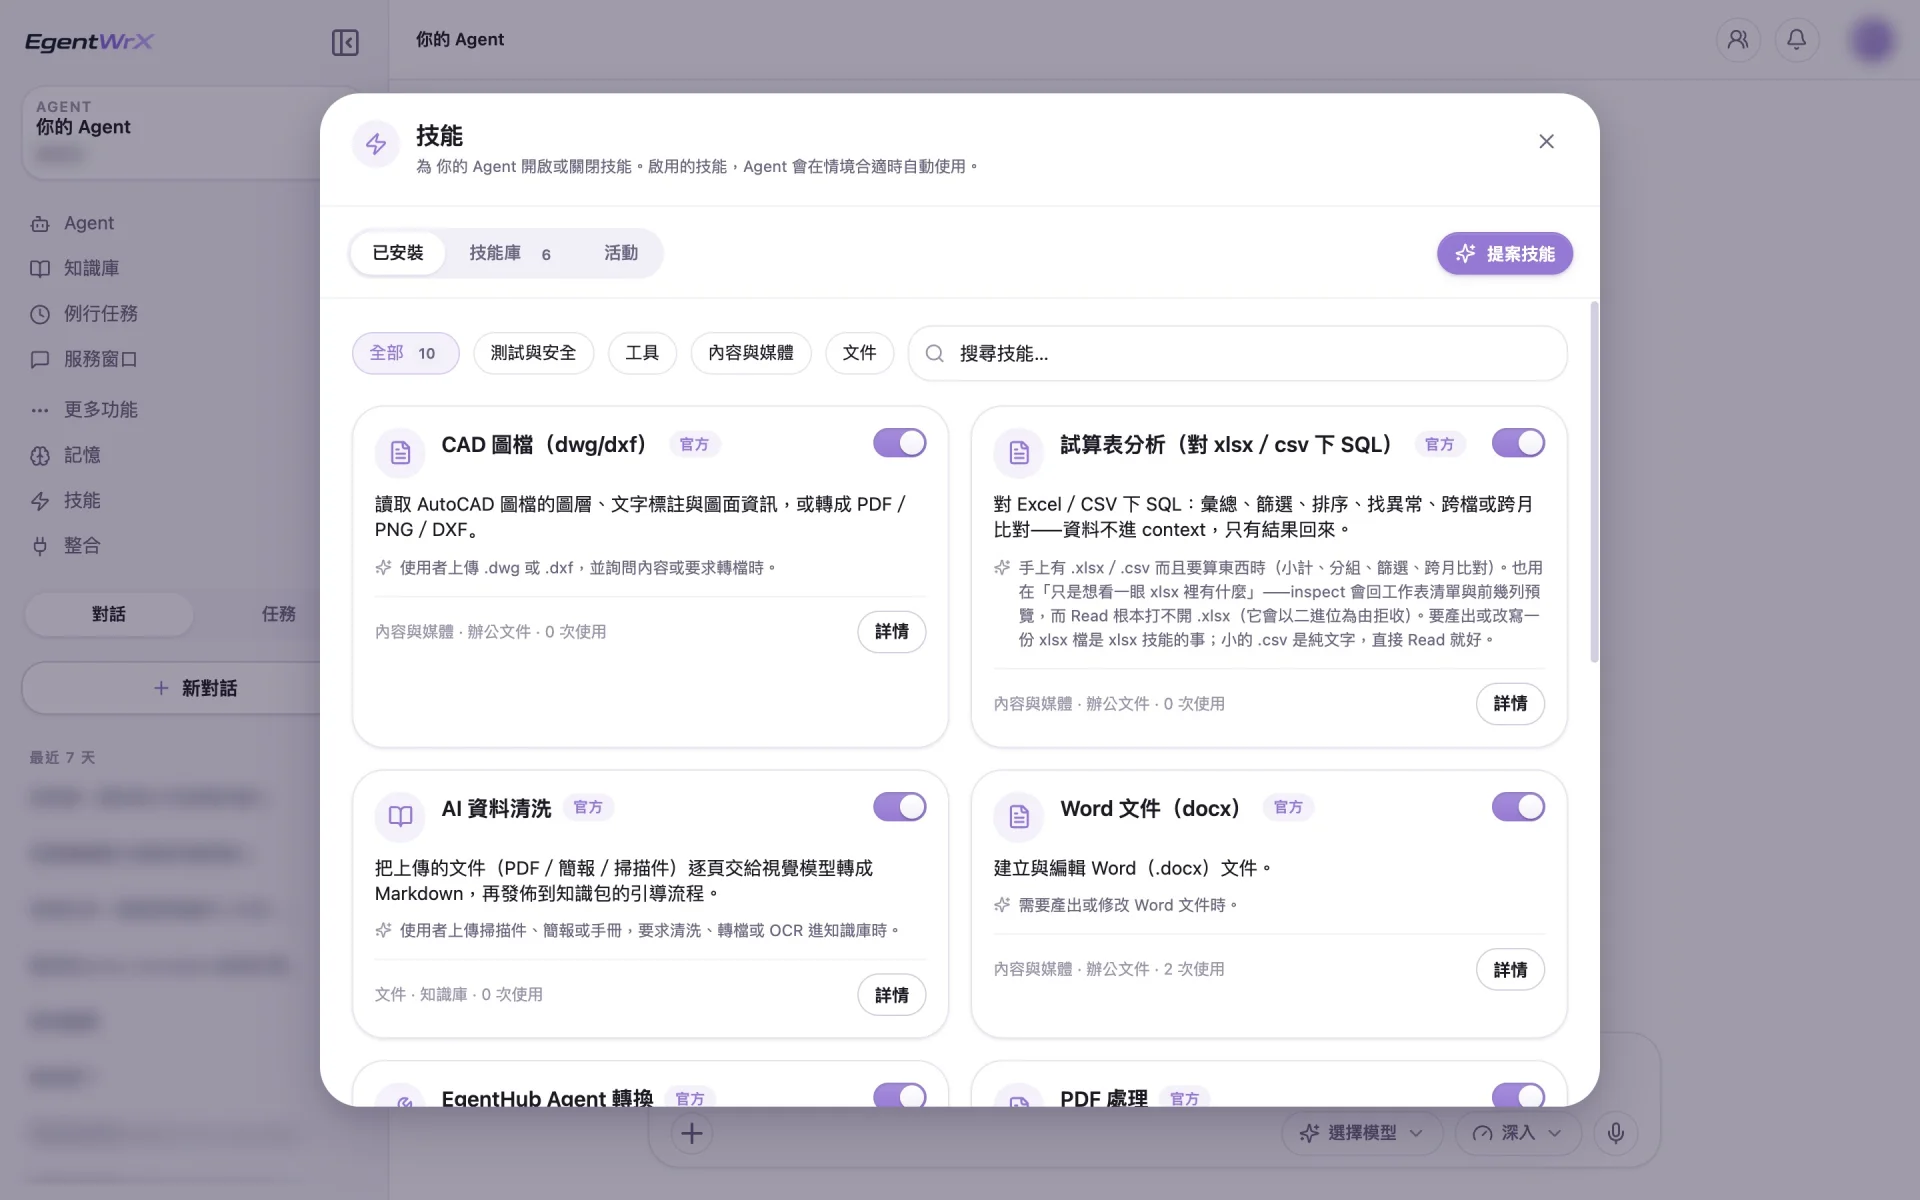Click the 搜尋技能 search field
This screenshot has width=1920, height=1200.
[x=1237, y=353]
